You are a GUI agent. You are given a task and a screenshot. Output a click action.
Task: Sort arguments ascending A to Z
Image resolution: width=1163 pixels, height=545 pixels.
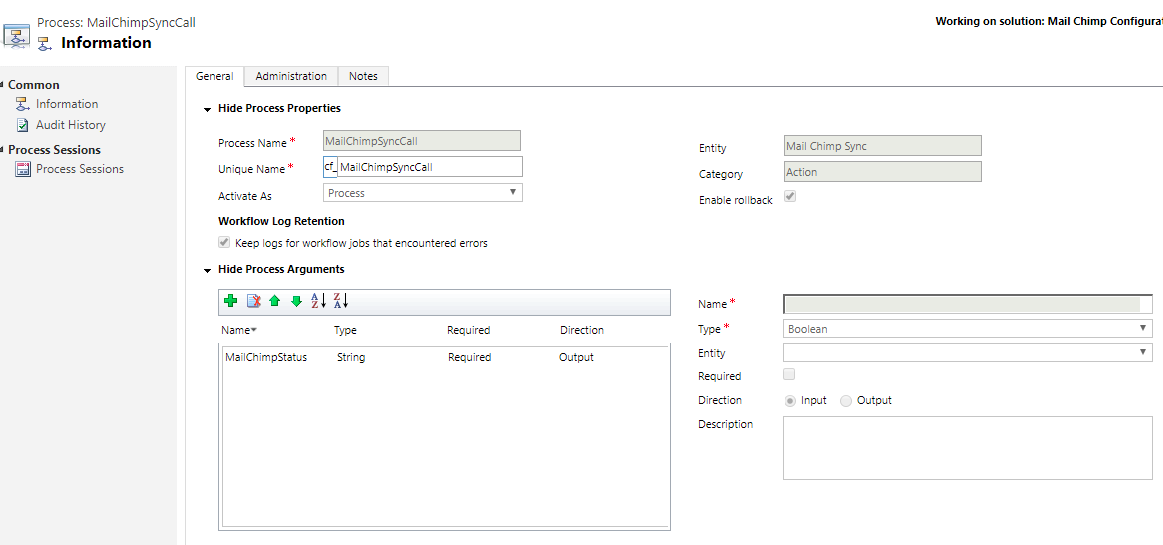318,300
